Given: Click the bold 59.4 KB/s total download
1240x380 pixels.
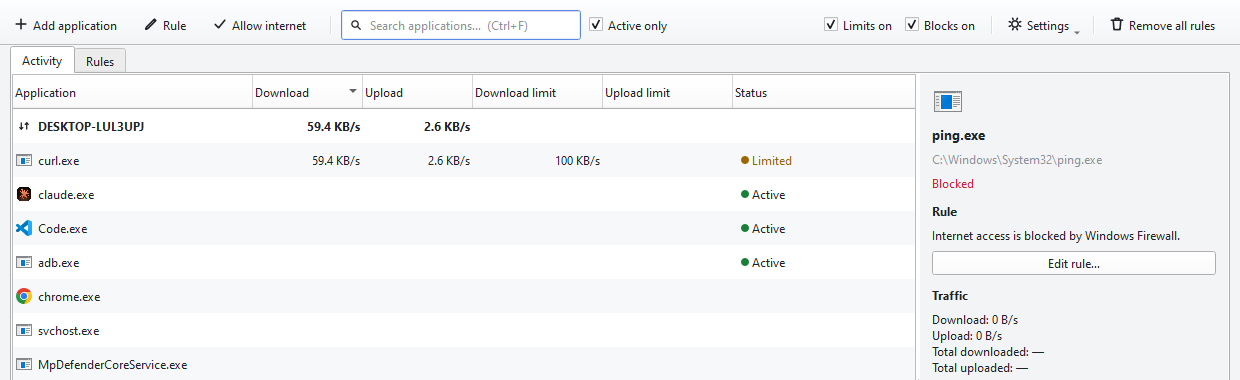Looking at the screenshot, I should [x=334, y=127].
